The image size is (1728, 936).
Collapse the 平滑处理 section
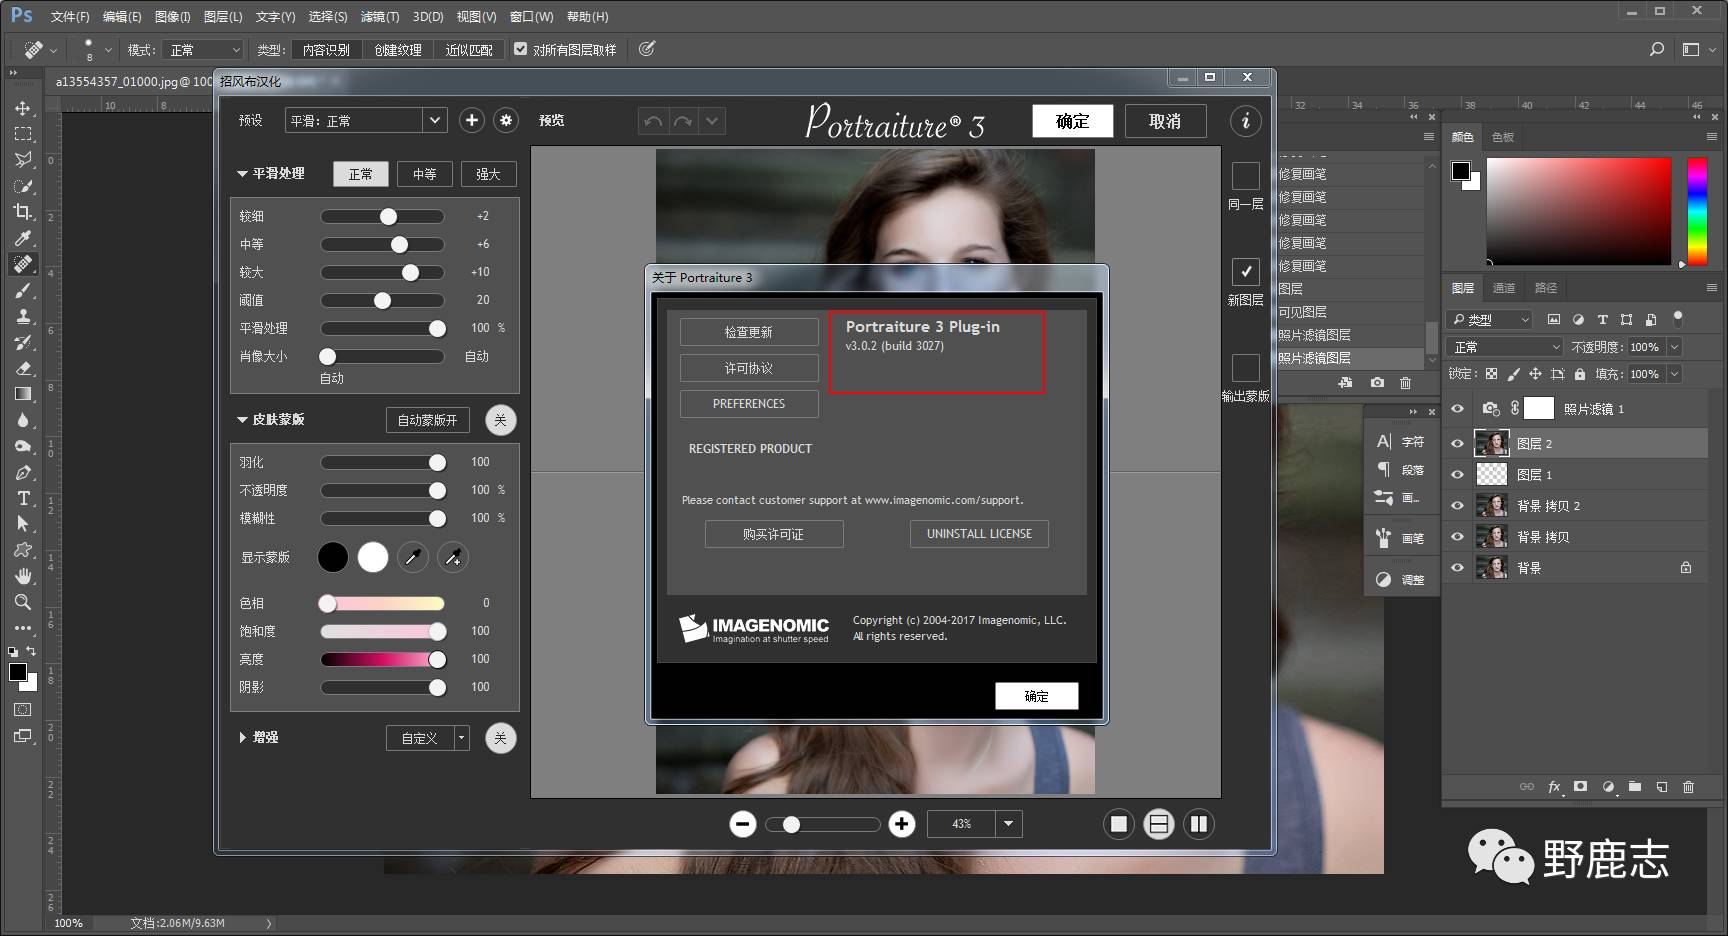pos(242,174)
